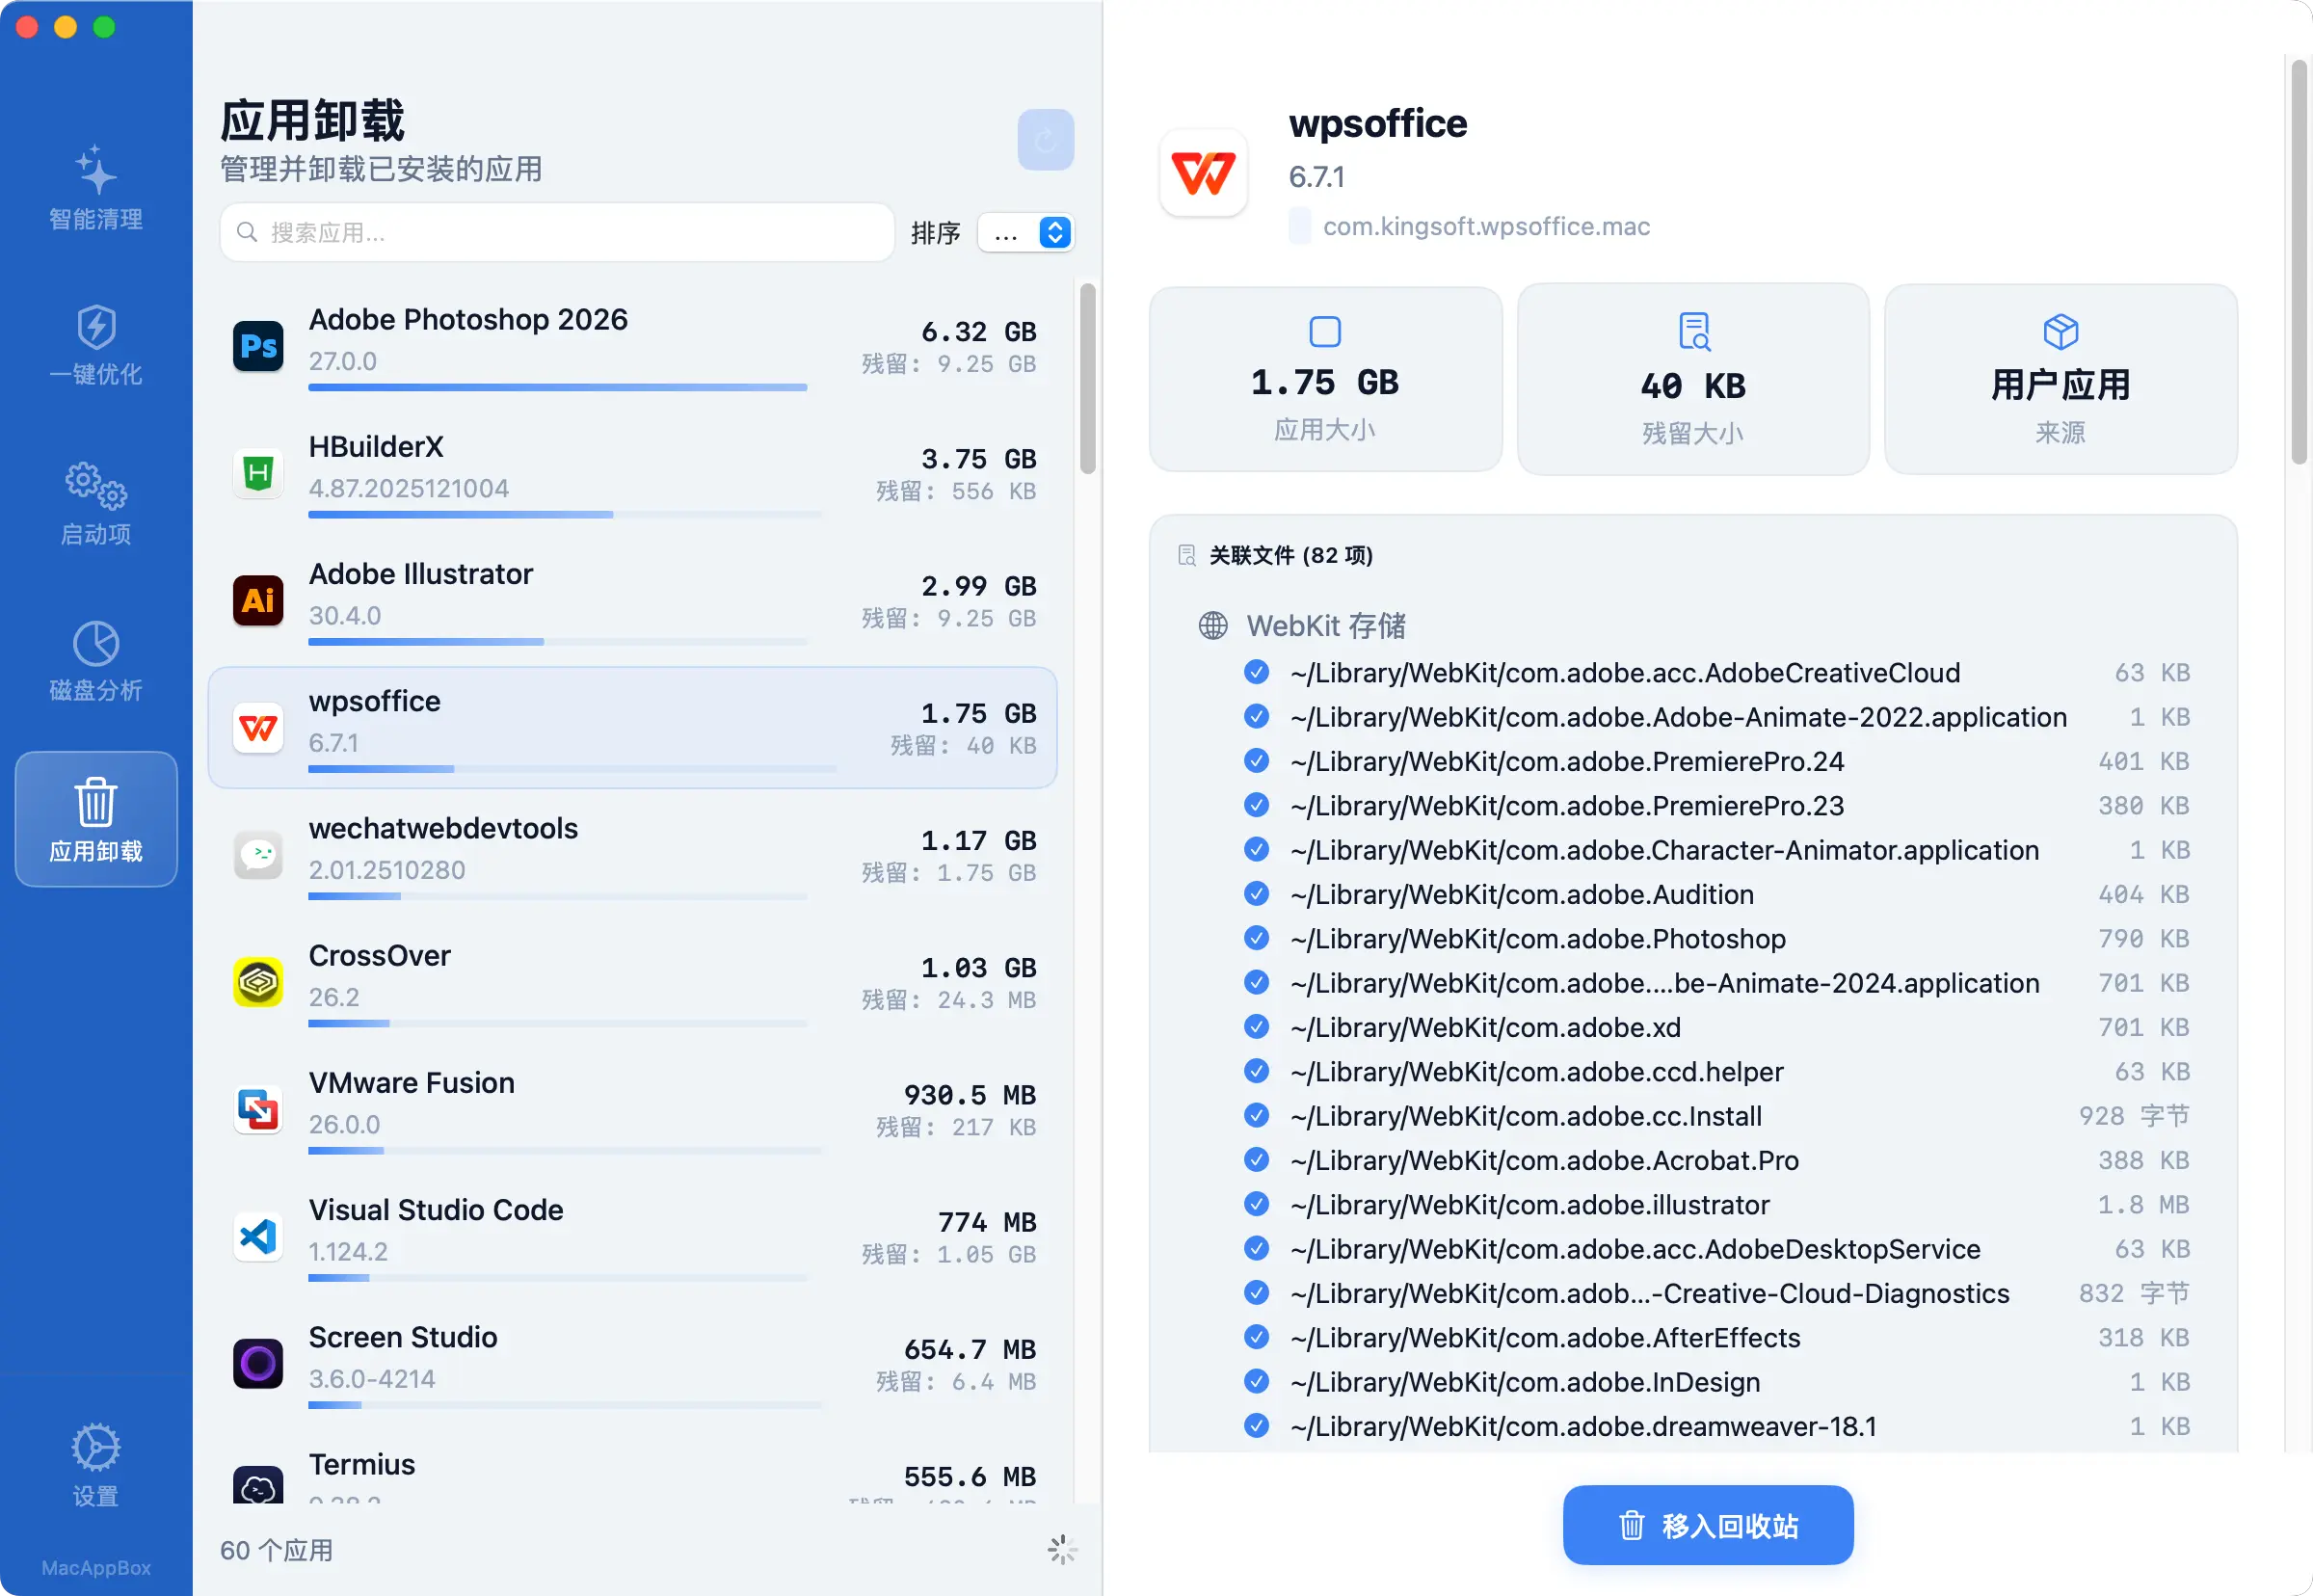Click the large wpsoffice logo in details
This screenshot has width=2313, height=1596.
pos(1203,173)
